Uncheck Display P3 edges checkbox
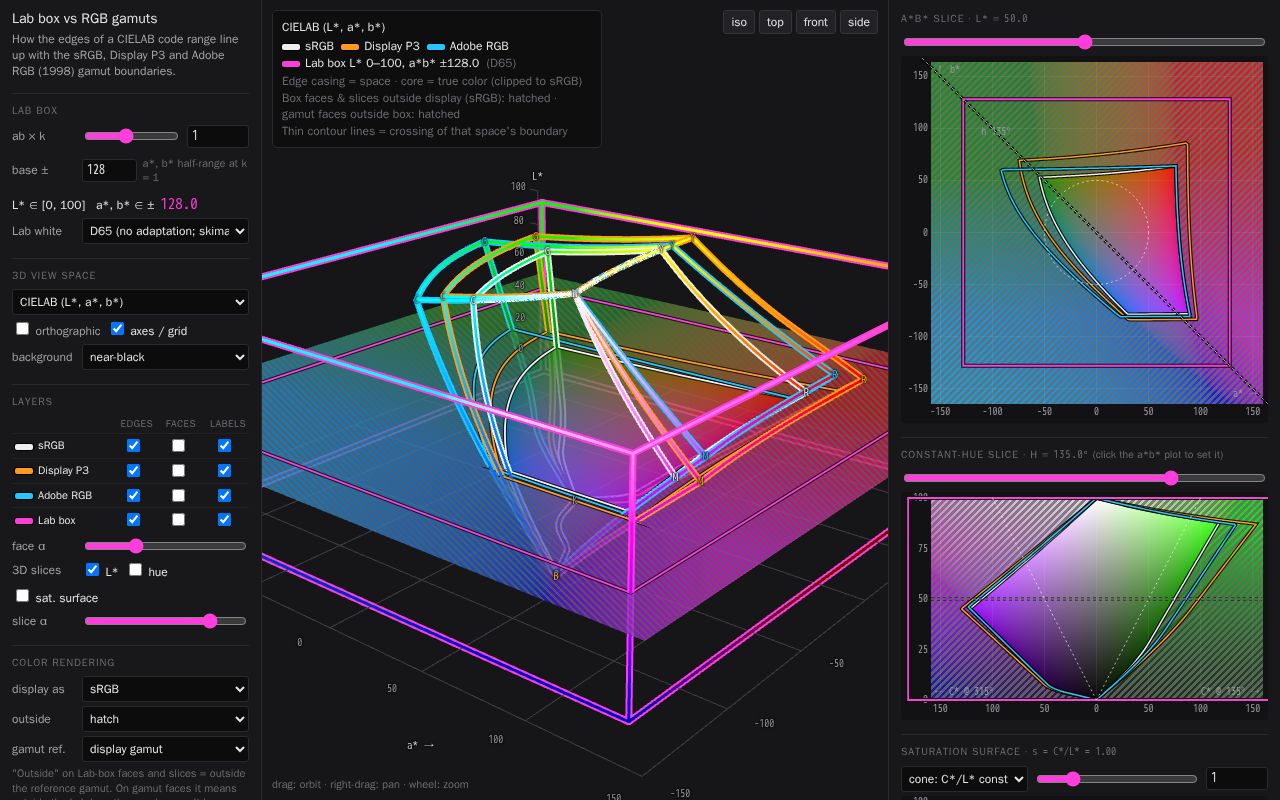Image resolution: width=1280 pixels, height=800 pixels. pyautogui.click(x=133, y=470)
